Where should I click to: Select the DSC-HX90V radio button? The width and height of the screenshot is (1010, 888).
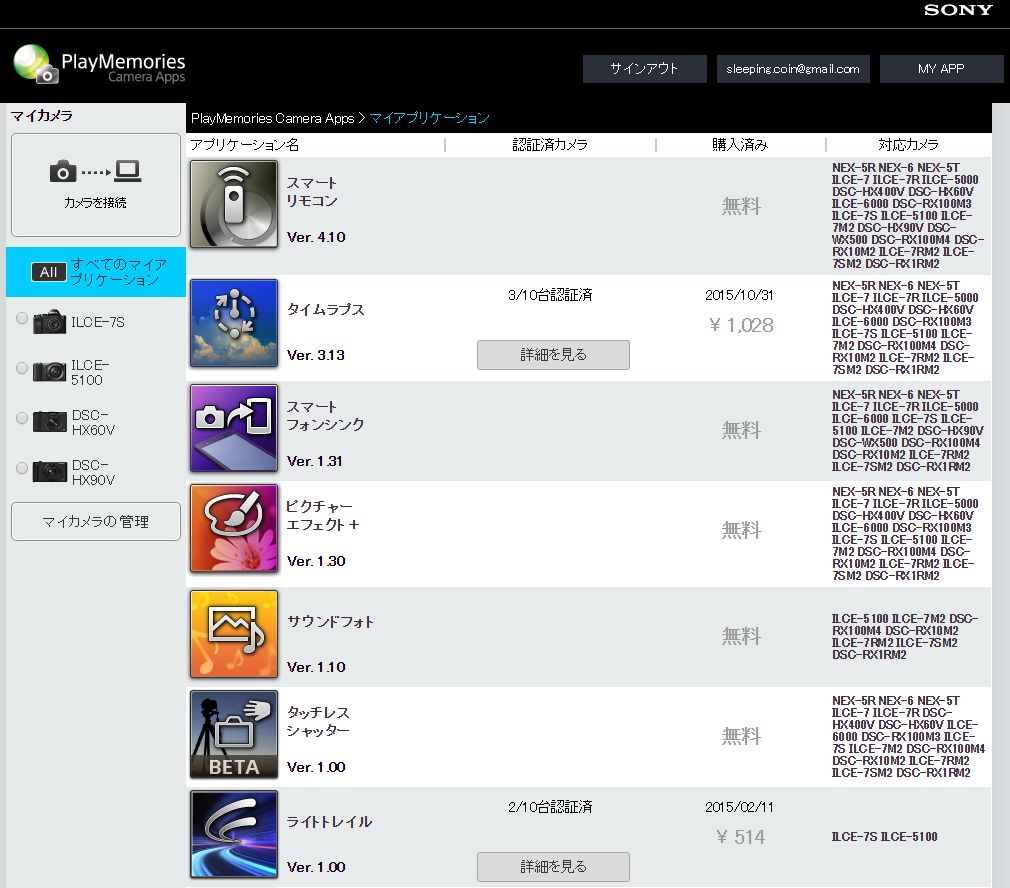[x=22, y=468]
